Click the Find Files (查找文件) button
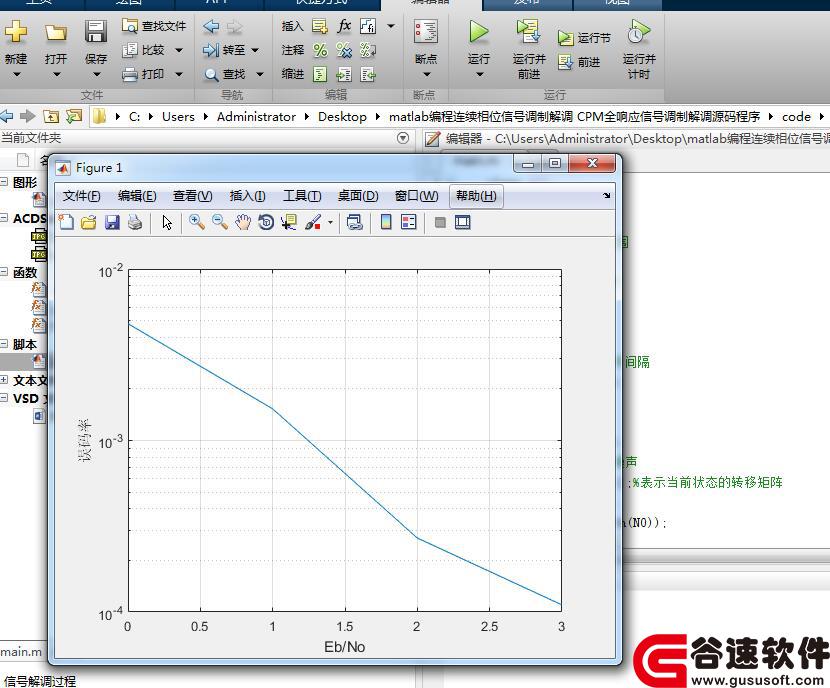The width and height of the screenshot is (830, 688). click(154, 25)
